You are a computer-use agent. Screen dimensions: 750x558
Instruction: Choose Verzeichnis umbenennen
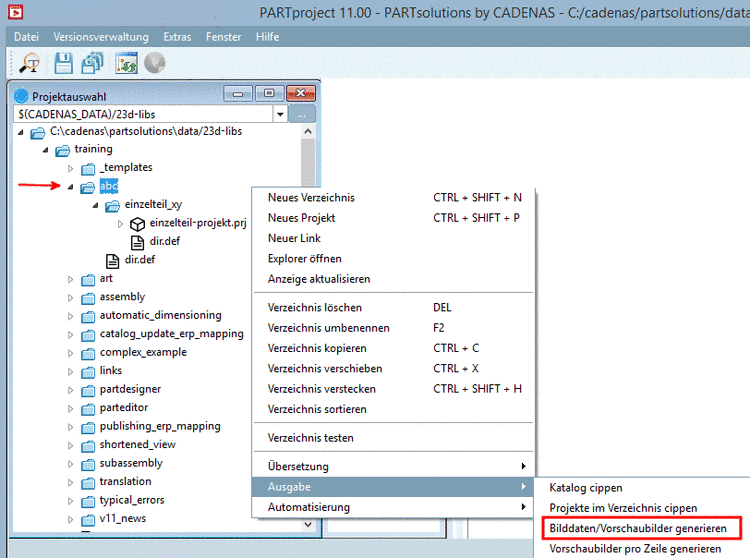point(394,328)
